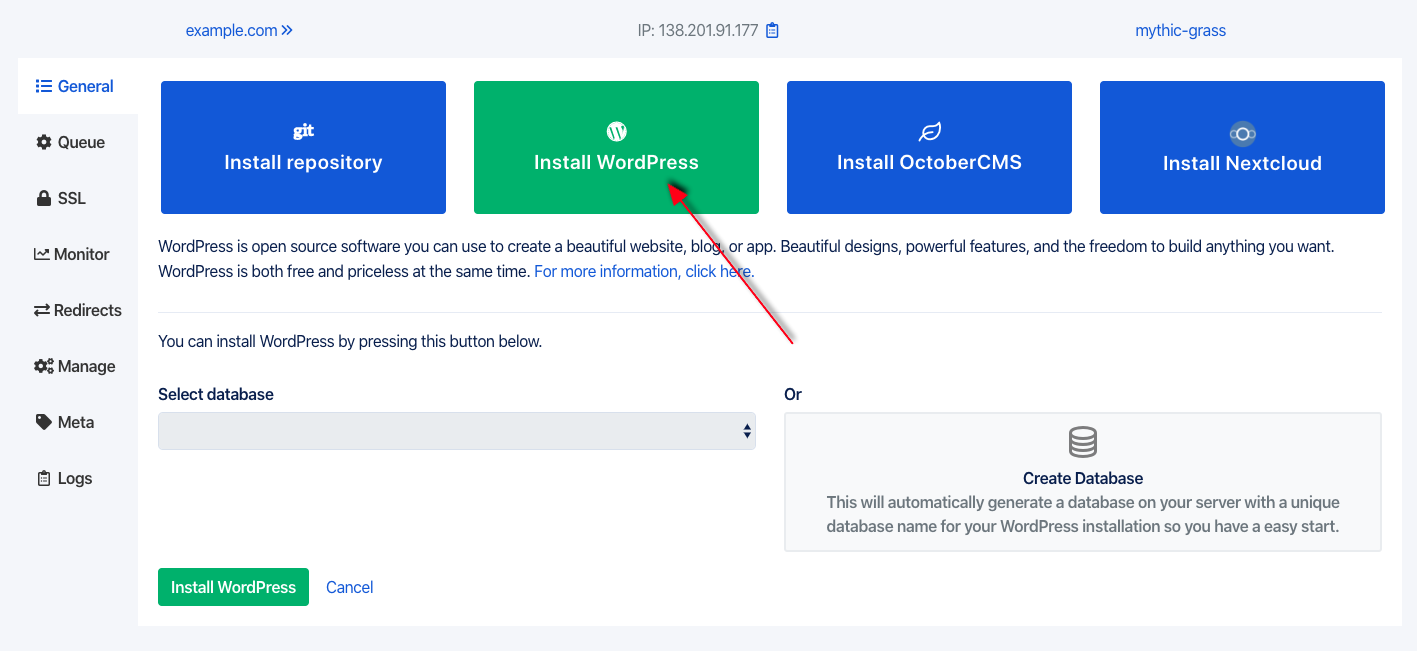Open the mythic-grass server link
The image size is (1417, 651).
(1180, 31)
